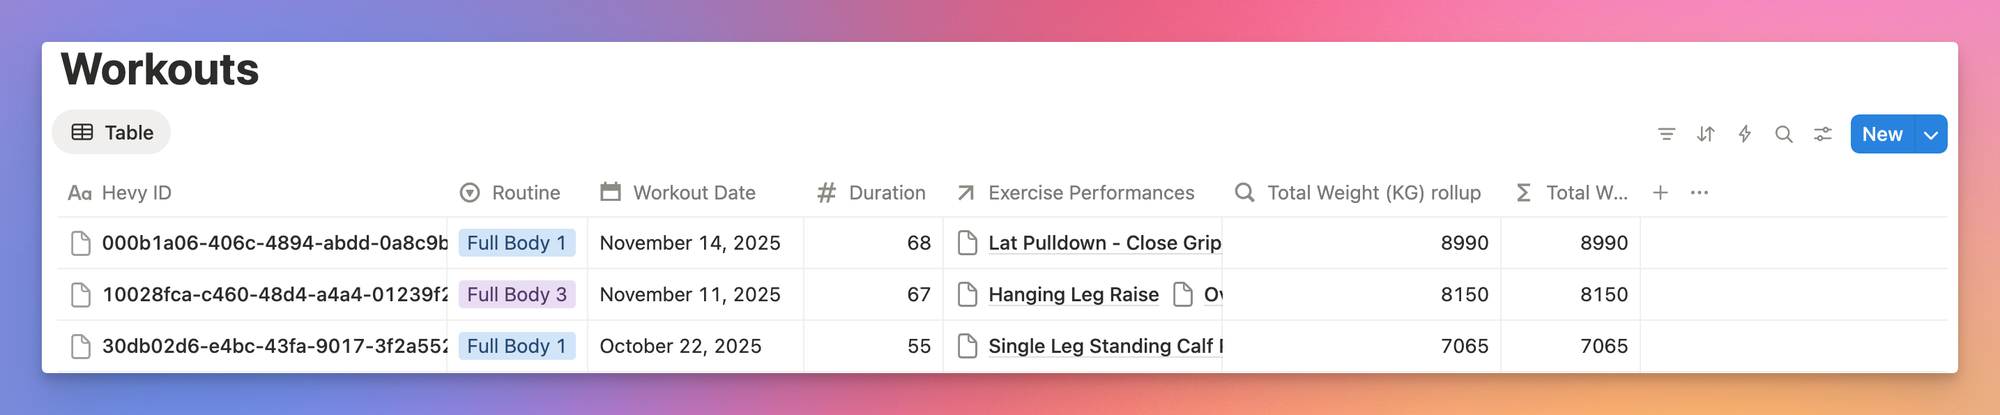
Task: Click the search magnifier icon
Action: point(1784,134)
